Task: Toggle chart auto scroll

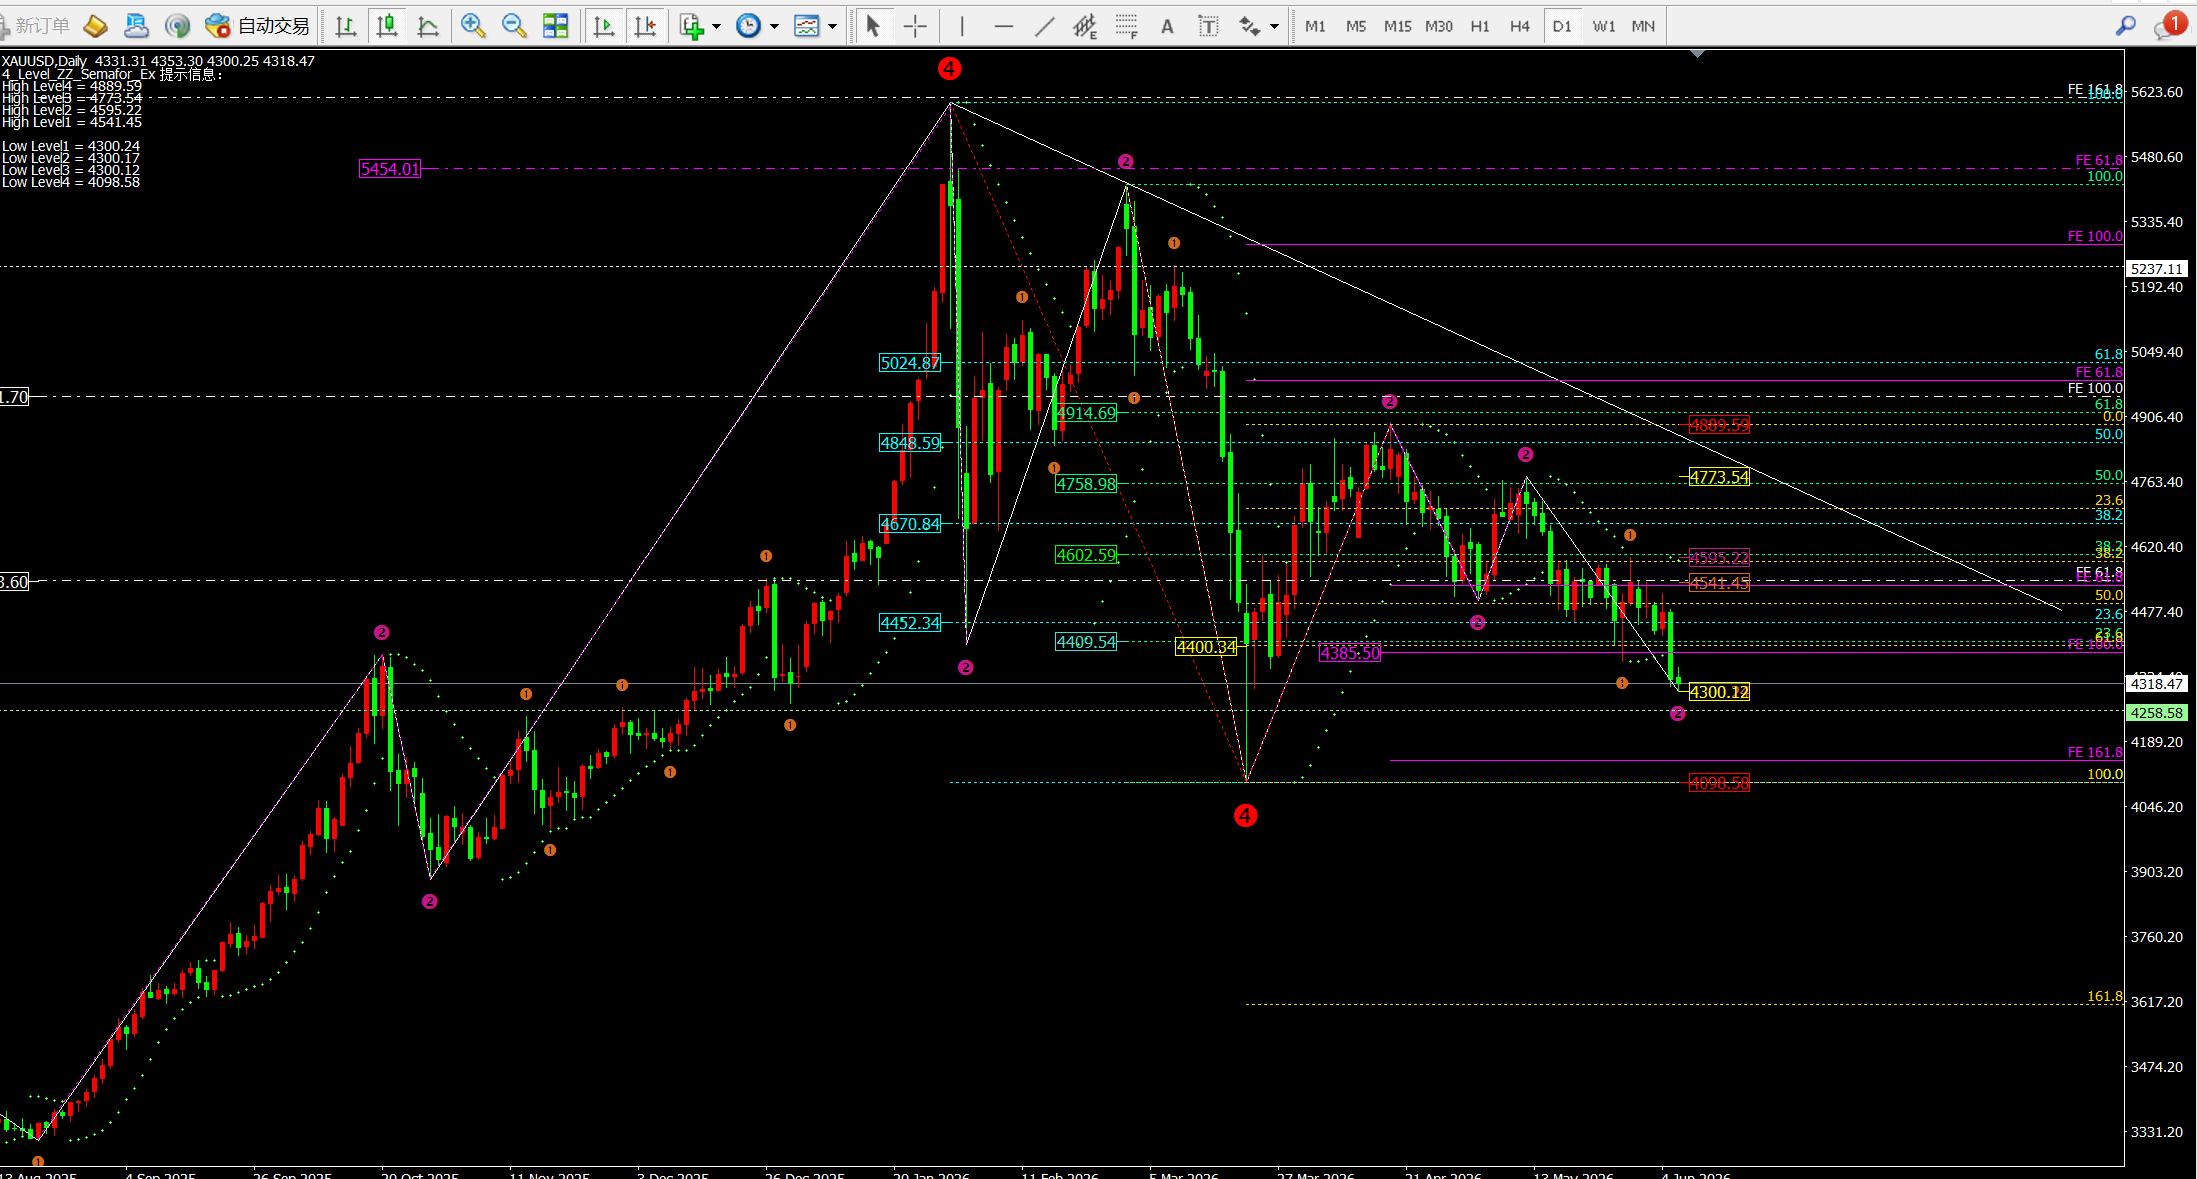Action: click(x=603, y=26)
